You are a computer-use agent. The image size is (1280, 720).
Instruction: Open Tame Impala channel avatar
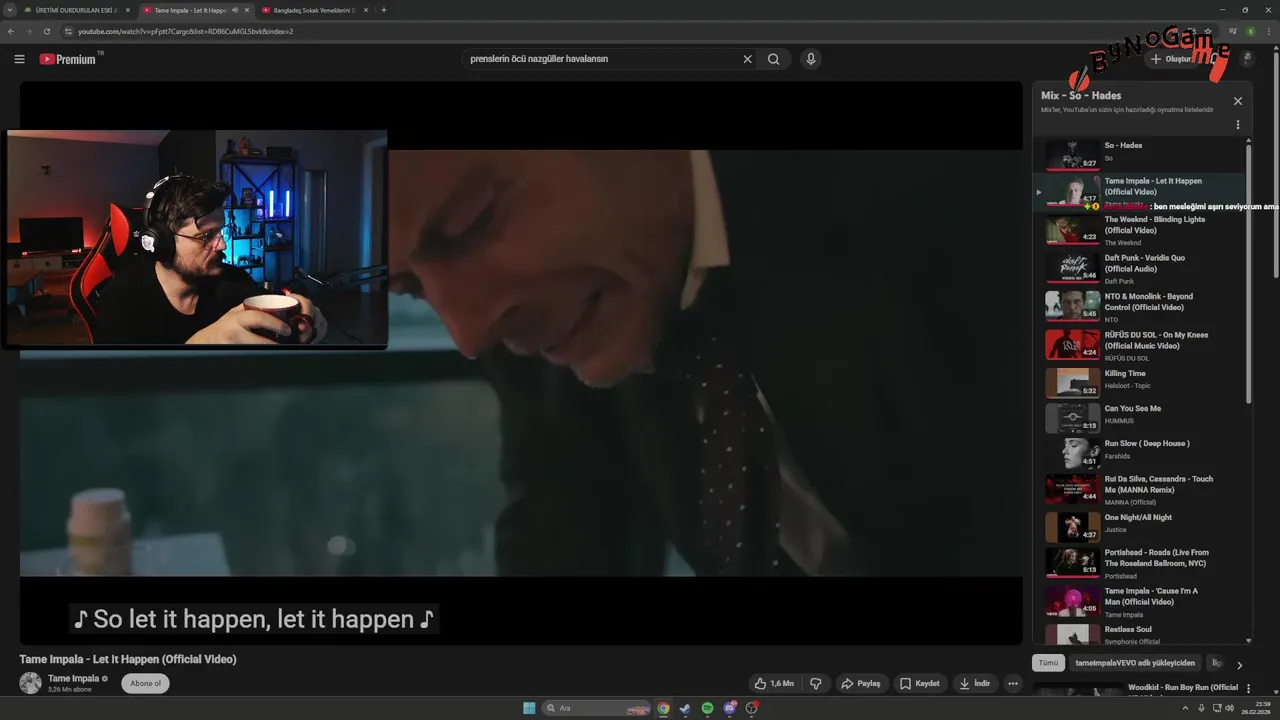pyautogui.click(x=31, y=683)
